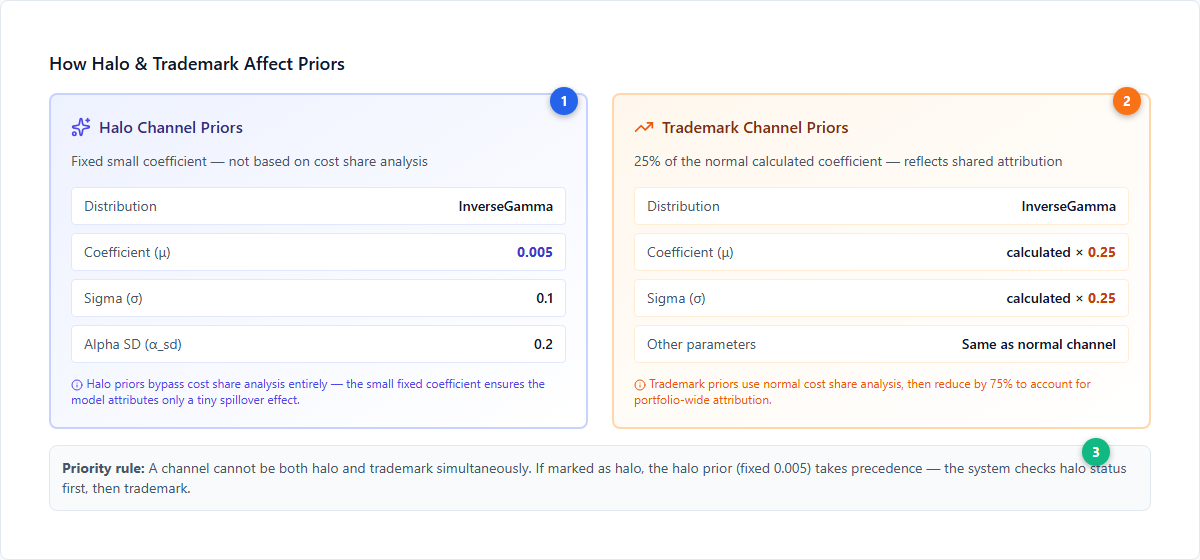Click the Trademark Sigma 'calculated × 0.25' value
Screen dimensions: 1200x560
[x=1061, y=298]
